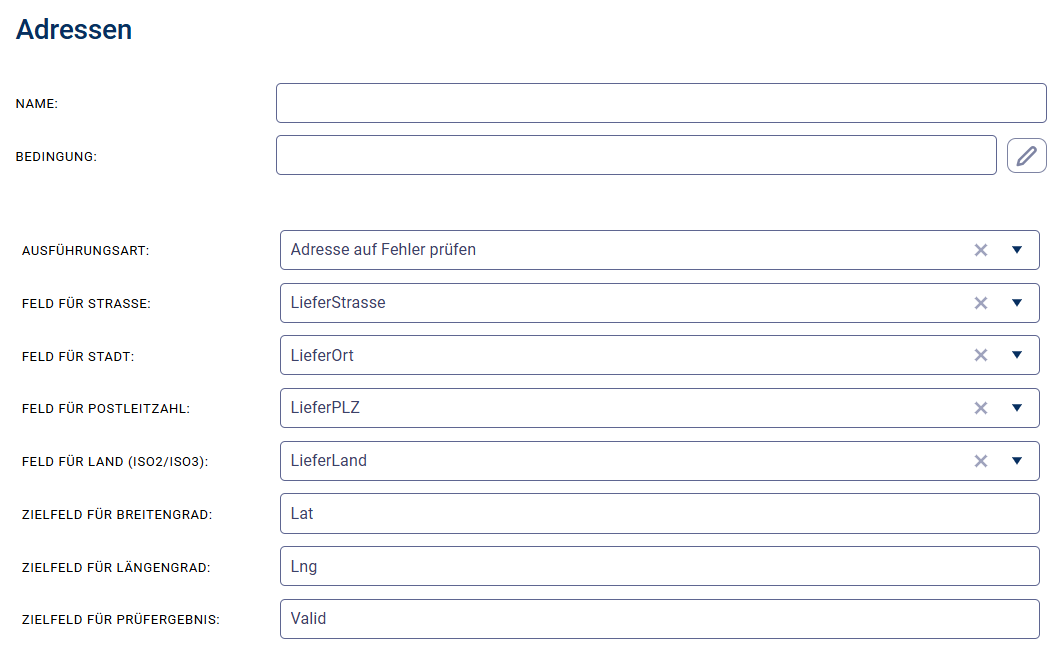The height and width of the screenshot is (651, 1050).
Task: Expand the Feld für Stadt dropdown arrow
Action: point(1017,355)
